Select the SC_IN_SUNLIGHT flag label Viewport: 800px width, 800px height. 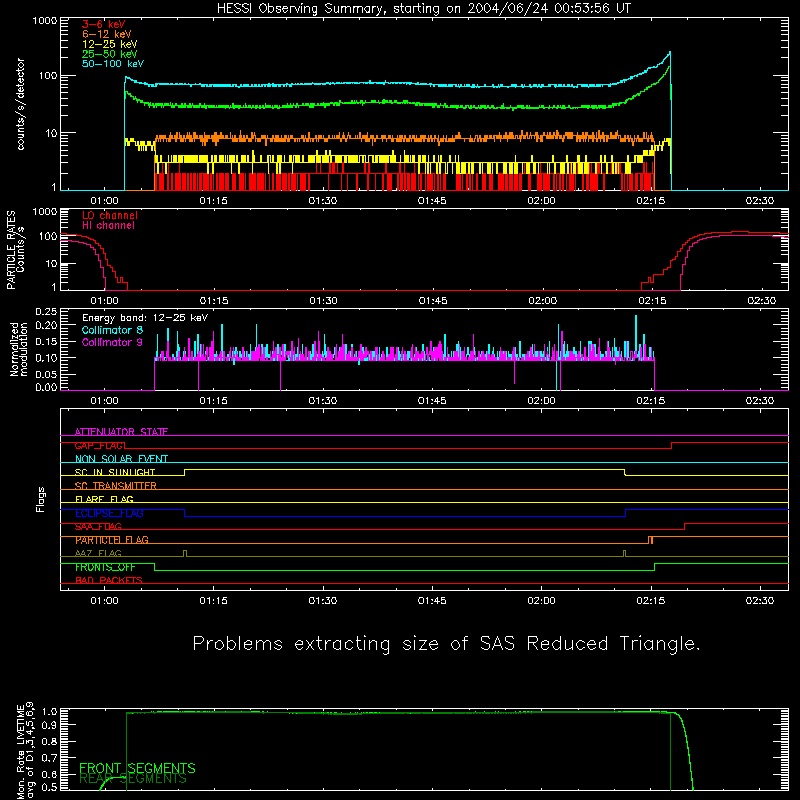pyautogui.click(x=115, y=472)
